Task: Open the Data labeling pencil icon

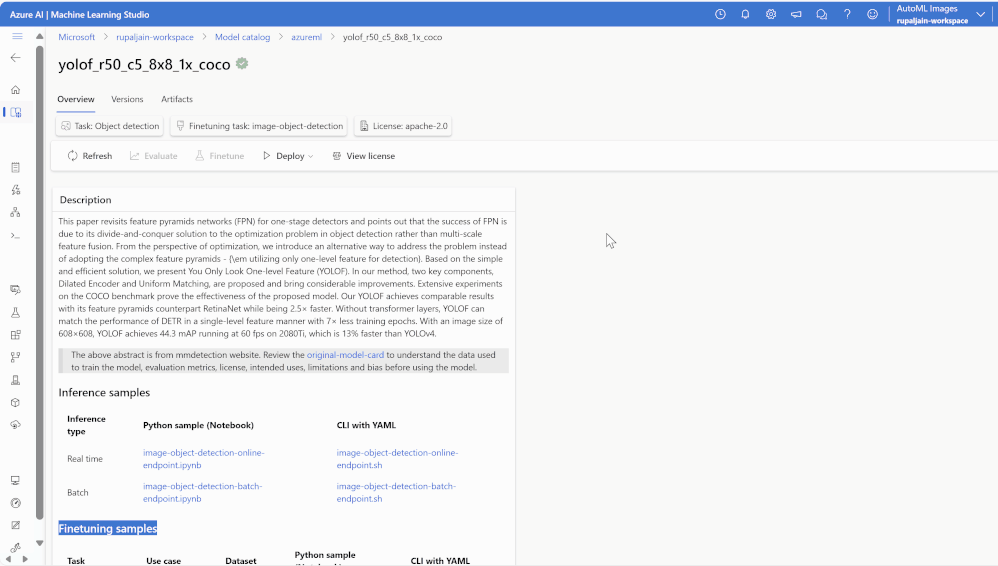Action: pos(16,525)
